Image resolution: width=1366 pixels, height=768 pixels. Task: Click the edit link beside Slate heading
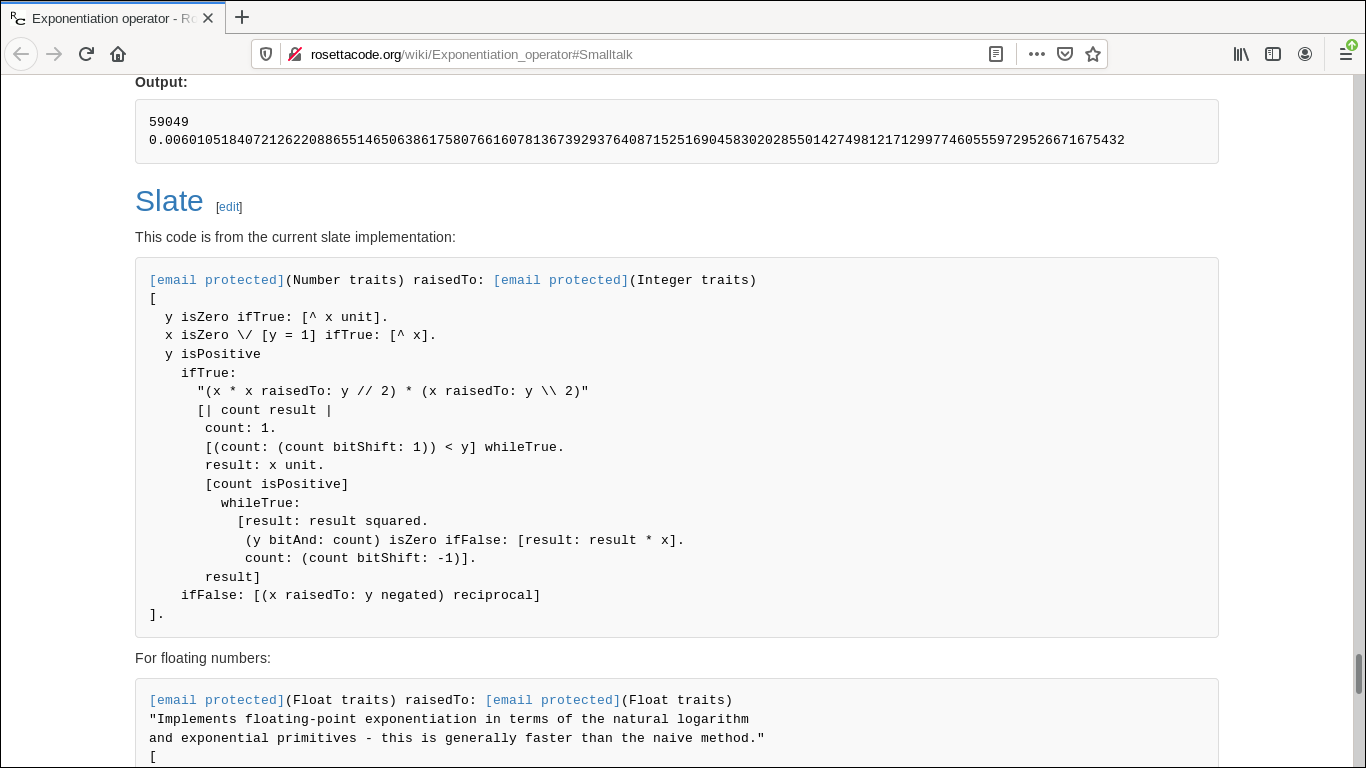[229, 207]
